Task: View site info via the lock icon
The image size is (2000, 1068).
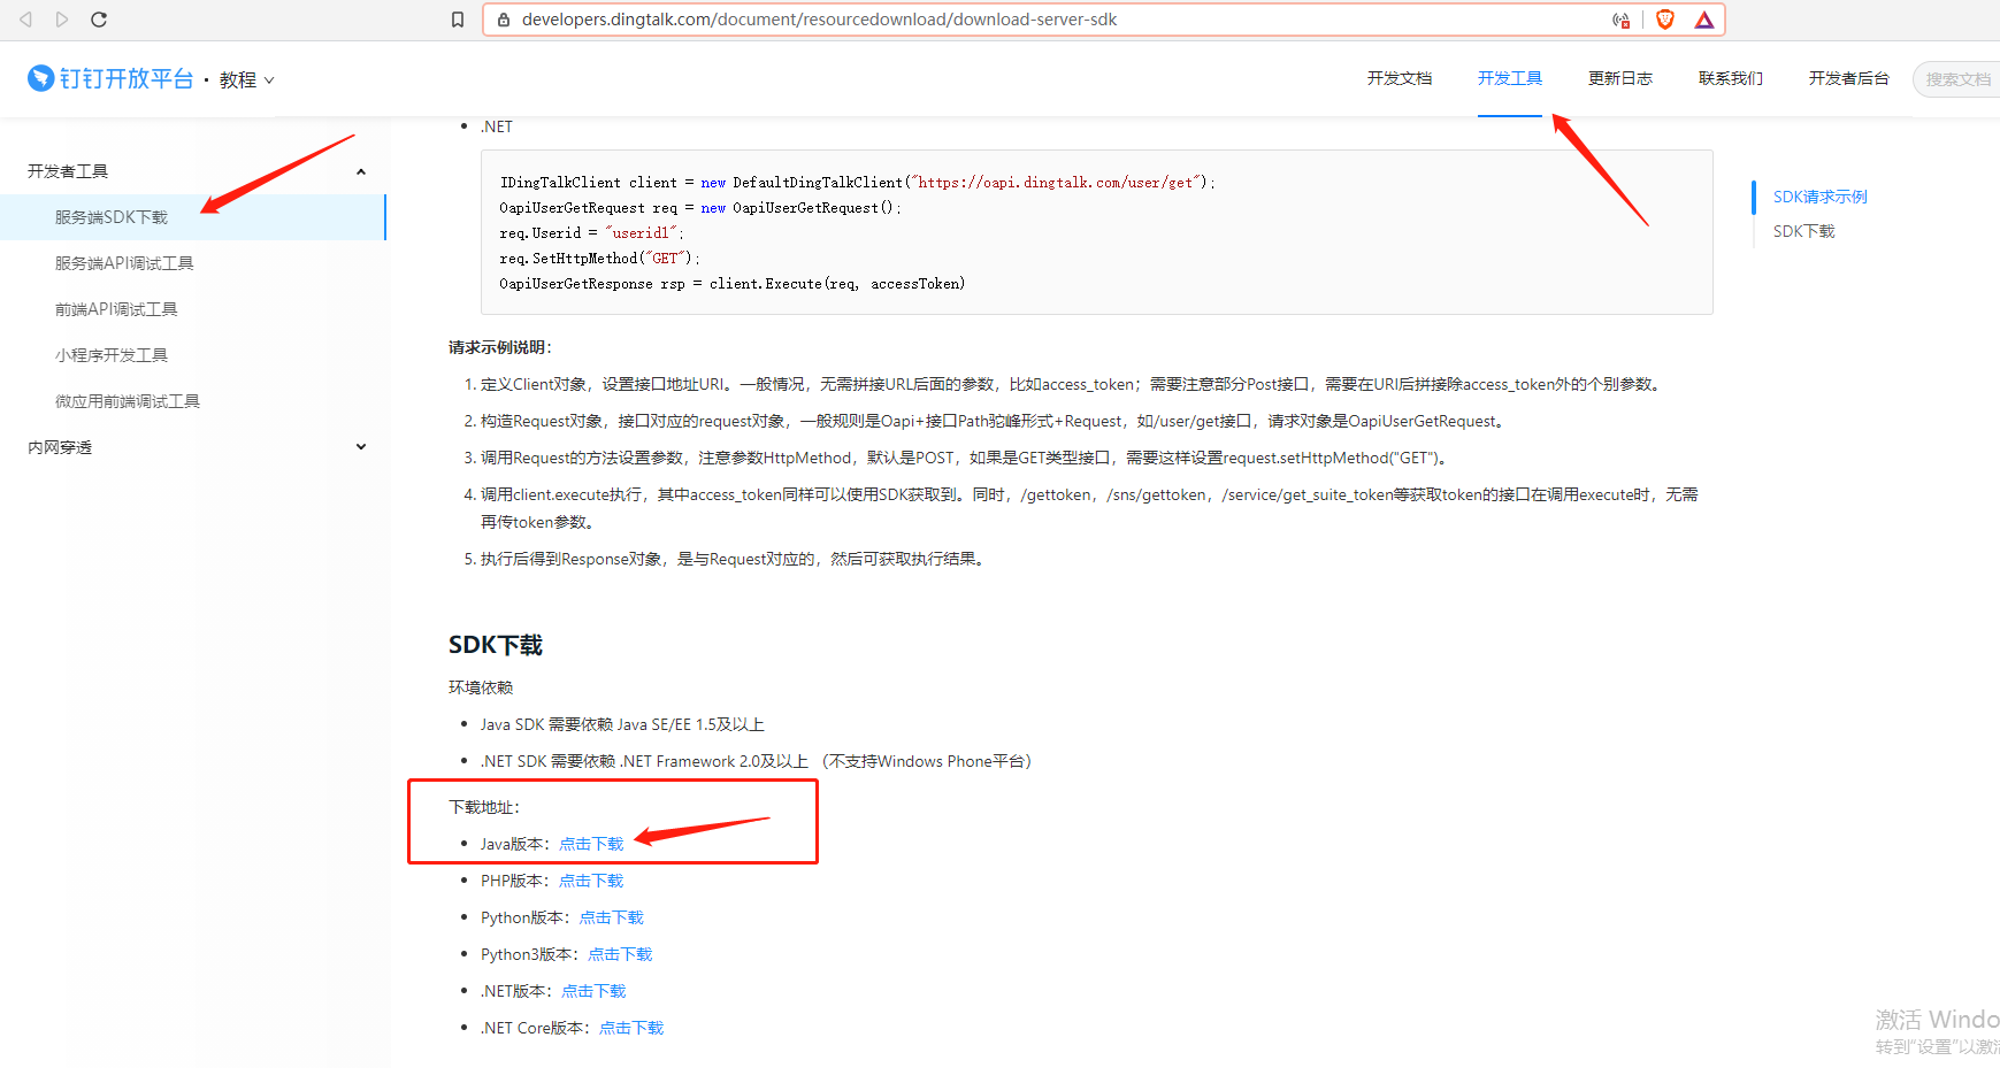Action: (x=504, y=20)
